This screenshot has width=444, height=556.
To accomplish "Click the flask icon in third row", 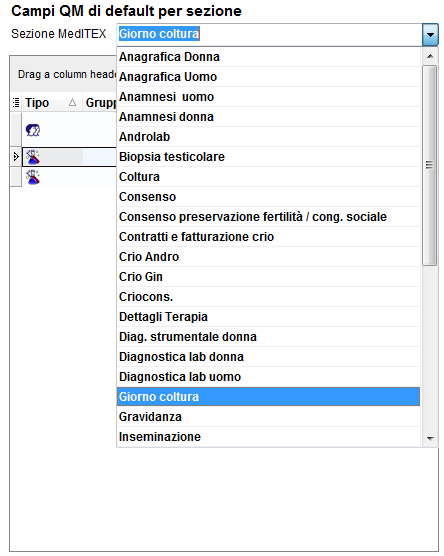I will pyautogui.click(x=33, y=177).
